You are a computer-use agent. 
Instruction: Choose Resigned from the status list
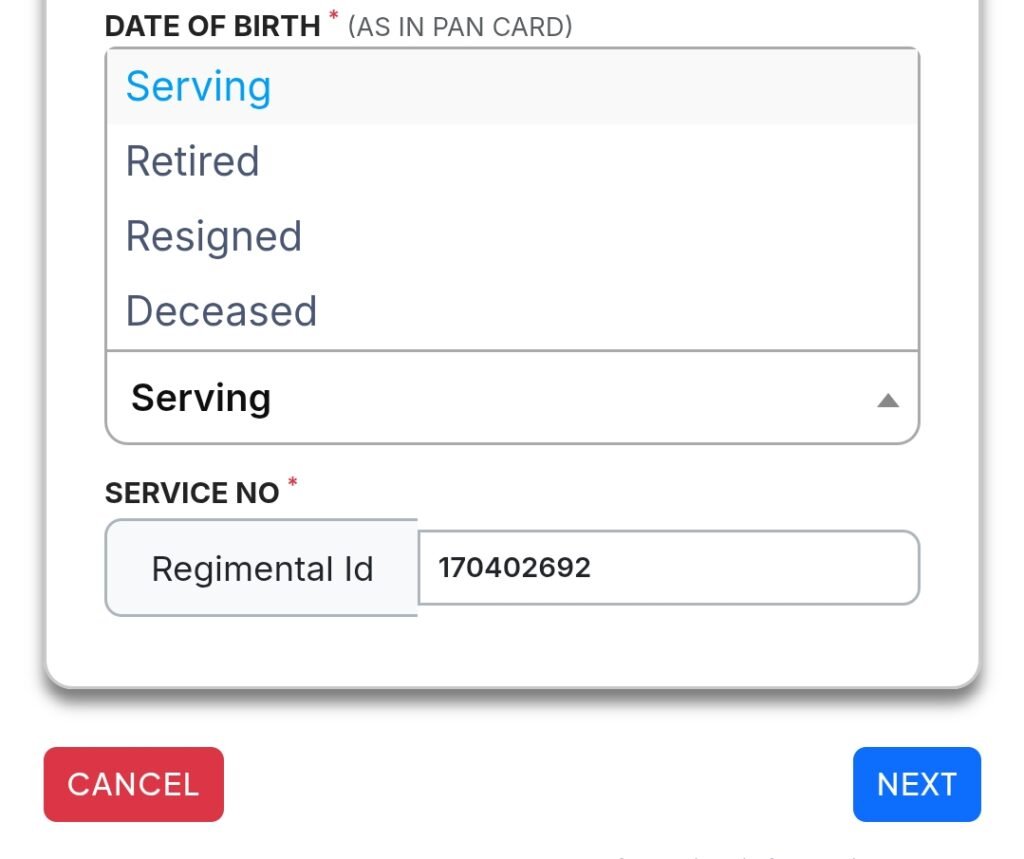click(213, 236)
